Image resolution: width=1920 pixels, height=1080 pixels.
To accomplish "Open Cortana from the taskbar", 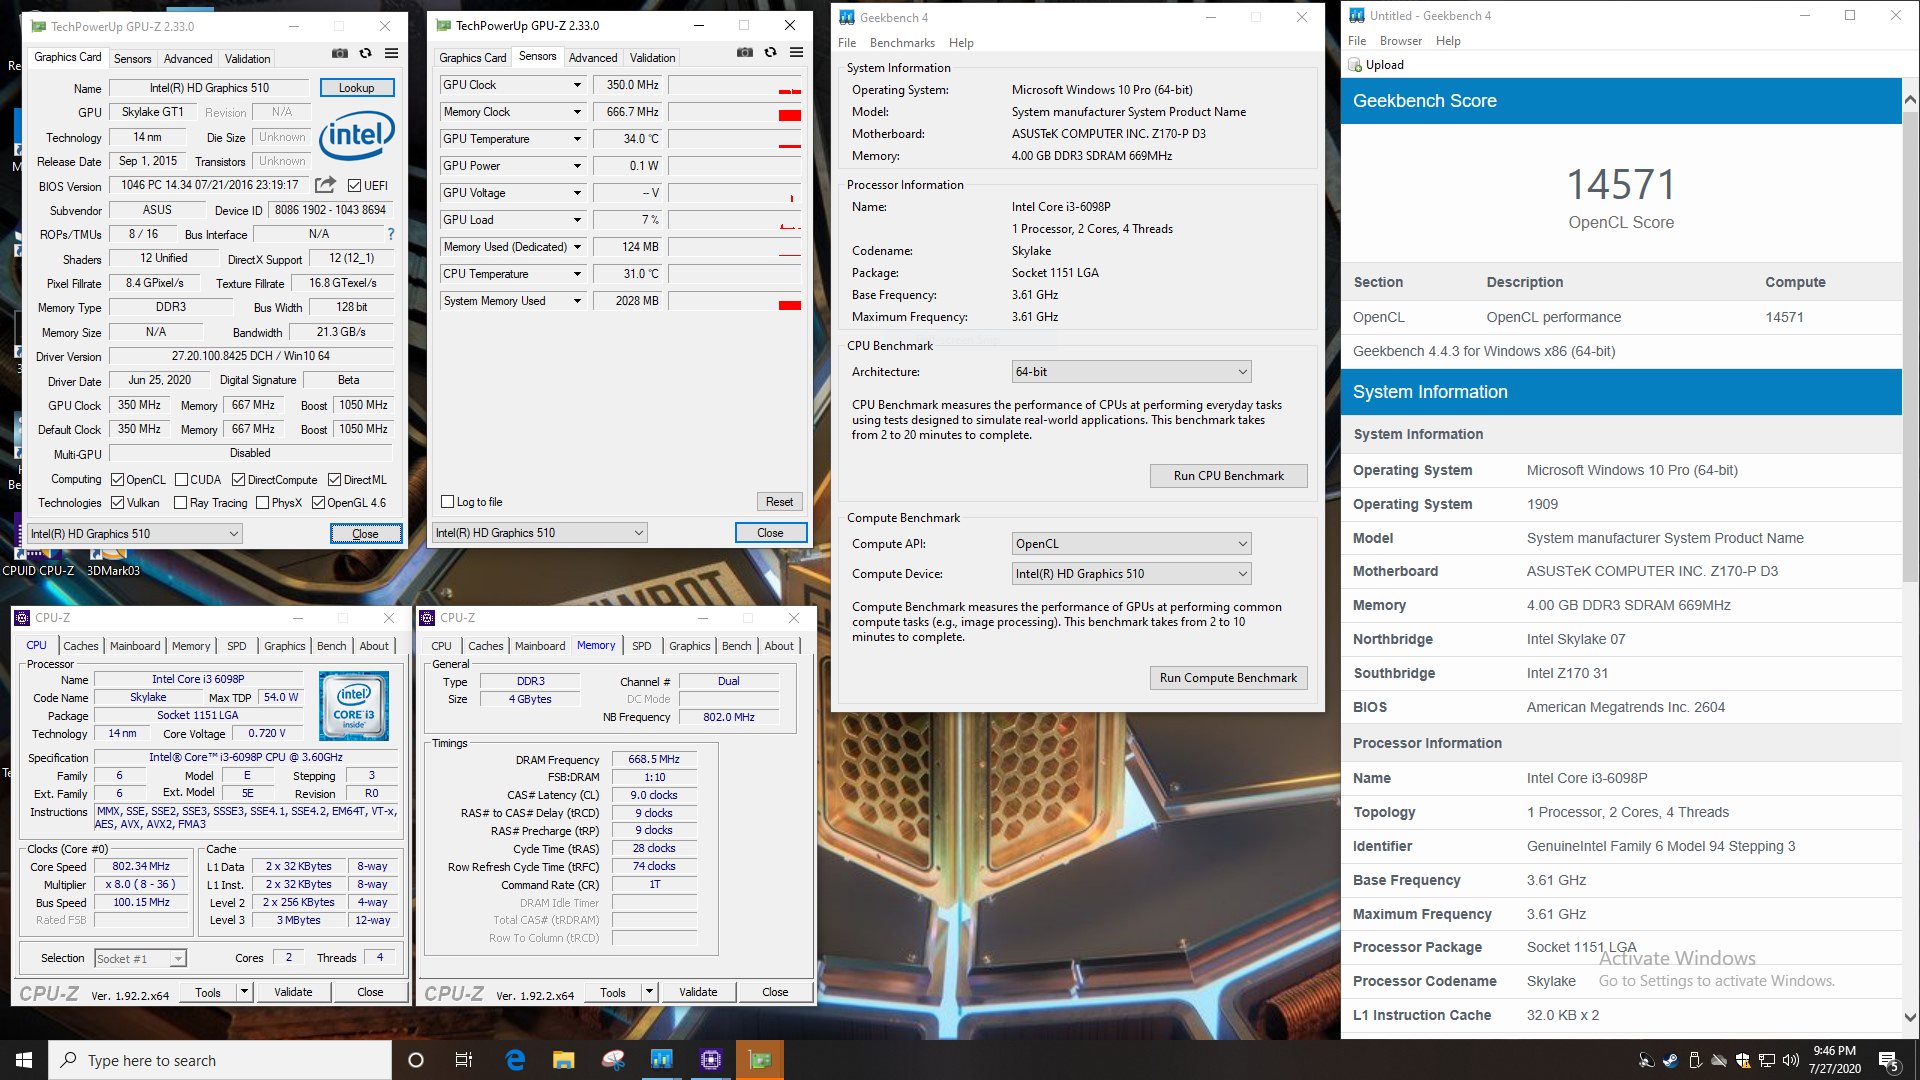I will click(416, 1060).
